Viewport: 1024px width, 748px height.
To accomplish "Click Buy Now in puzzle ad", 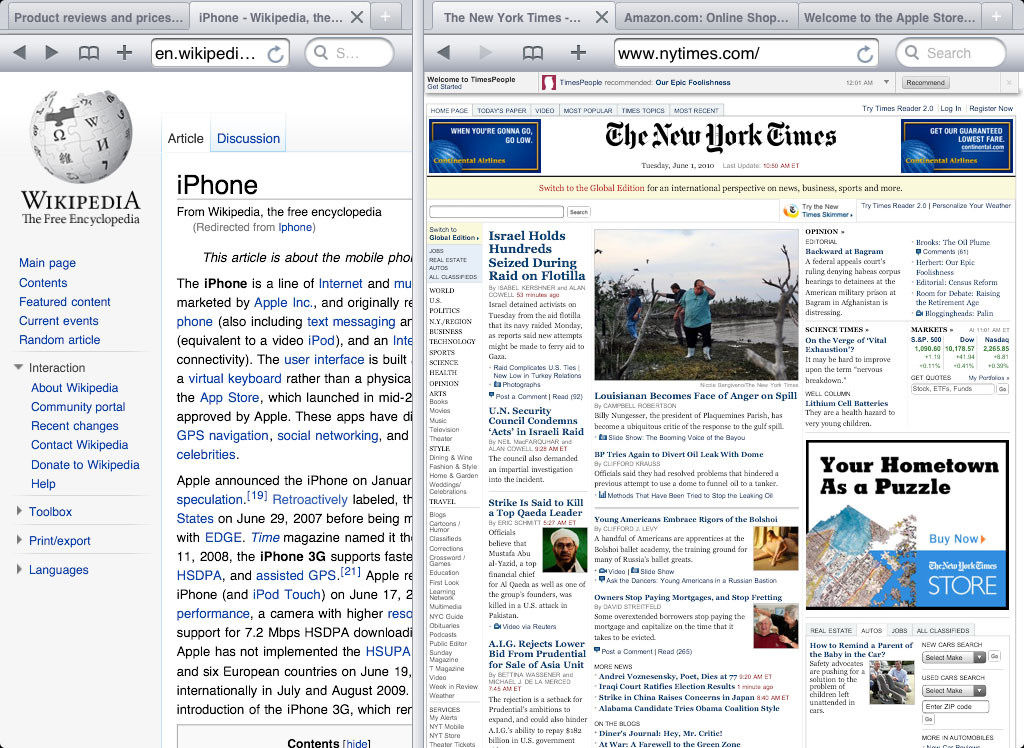I will (x=957, y=539).
